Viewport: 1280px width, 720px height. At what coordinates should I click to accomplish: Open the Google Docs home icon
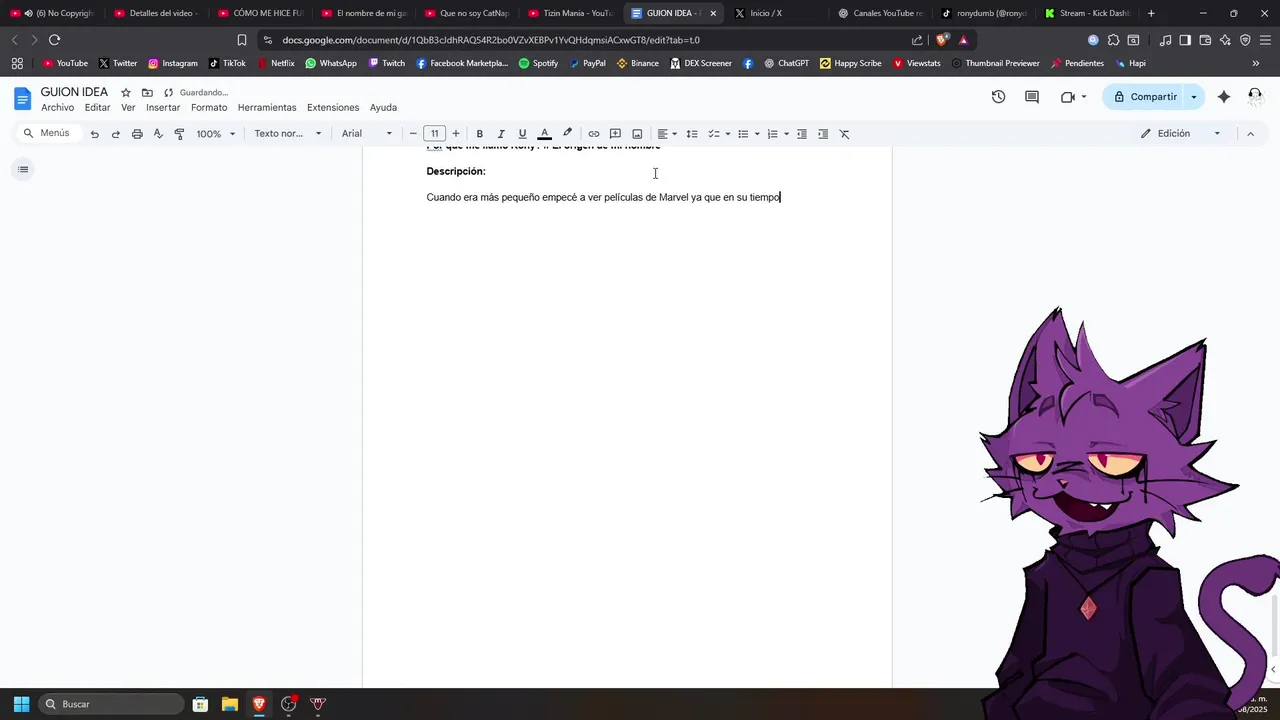coord(22,99)
